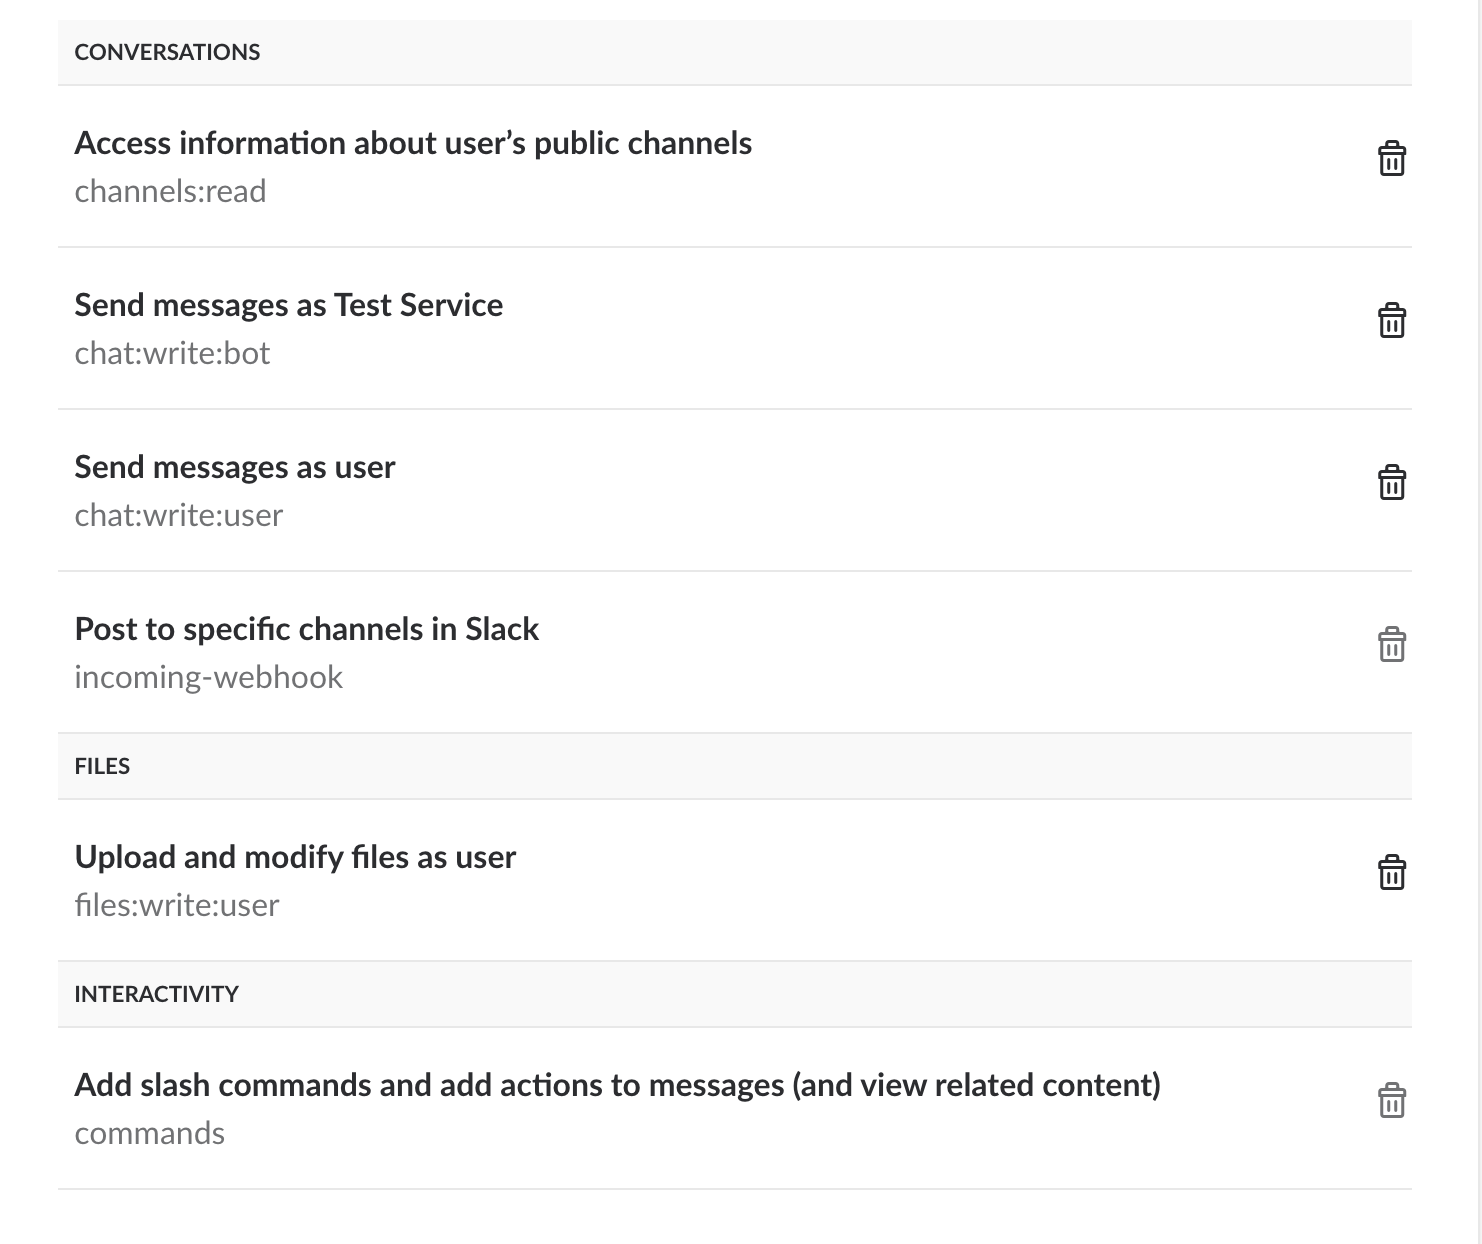This screenshot has width=1482, height=1244.
Task: Click 'Add slash commands and add actions' title
Action: coord(617,1085)
